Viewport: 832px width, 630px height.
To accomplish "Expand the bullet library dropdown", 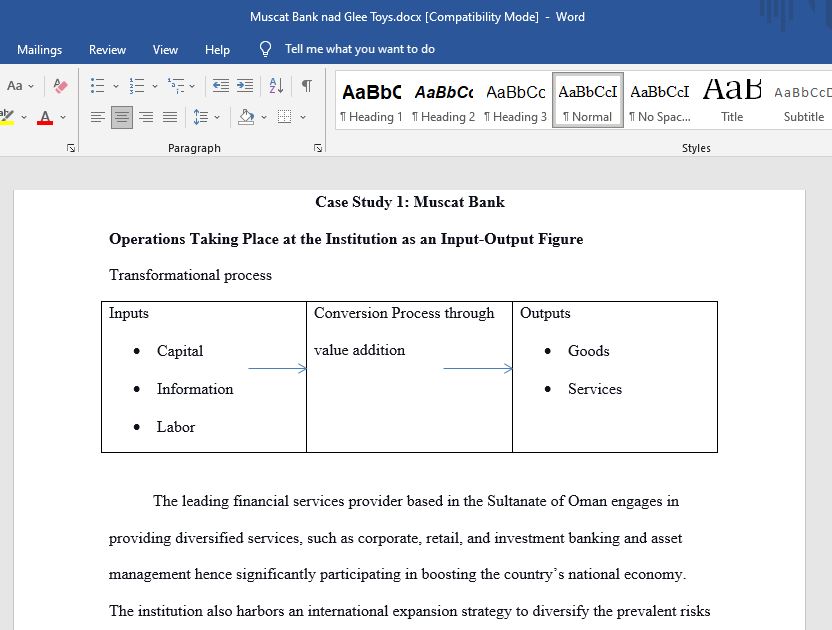I will point(115,86).
